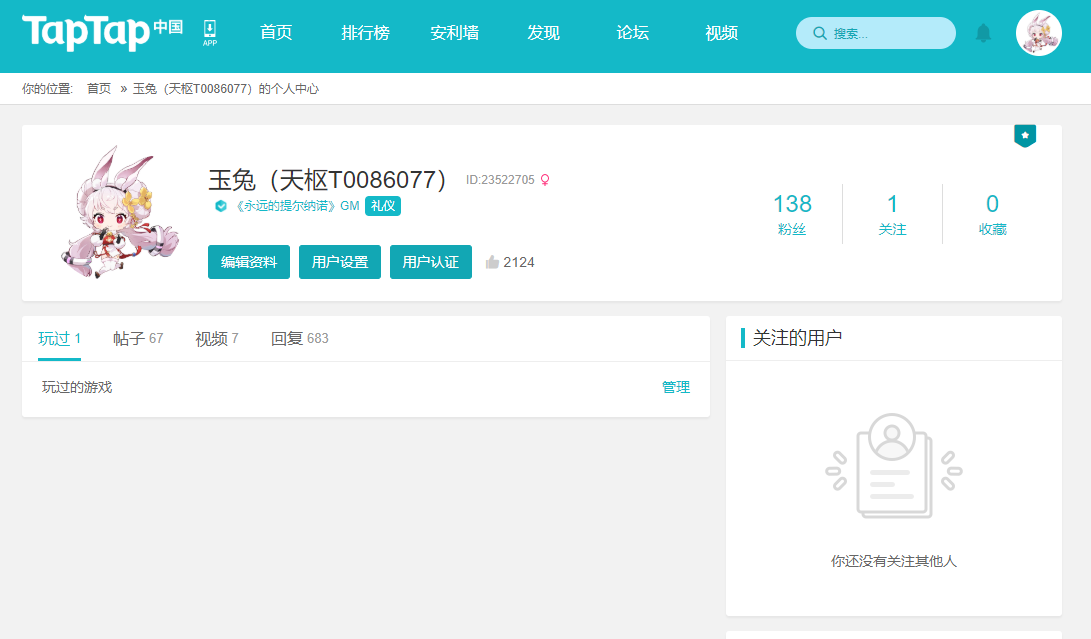Click the 用户认证 button
Viewport: 1091px width, 639px height.
[x=431, y=262]
